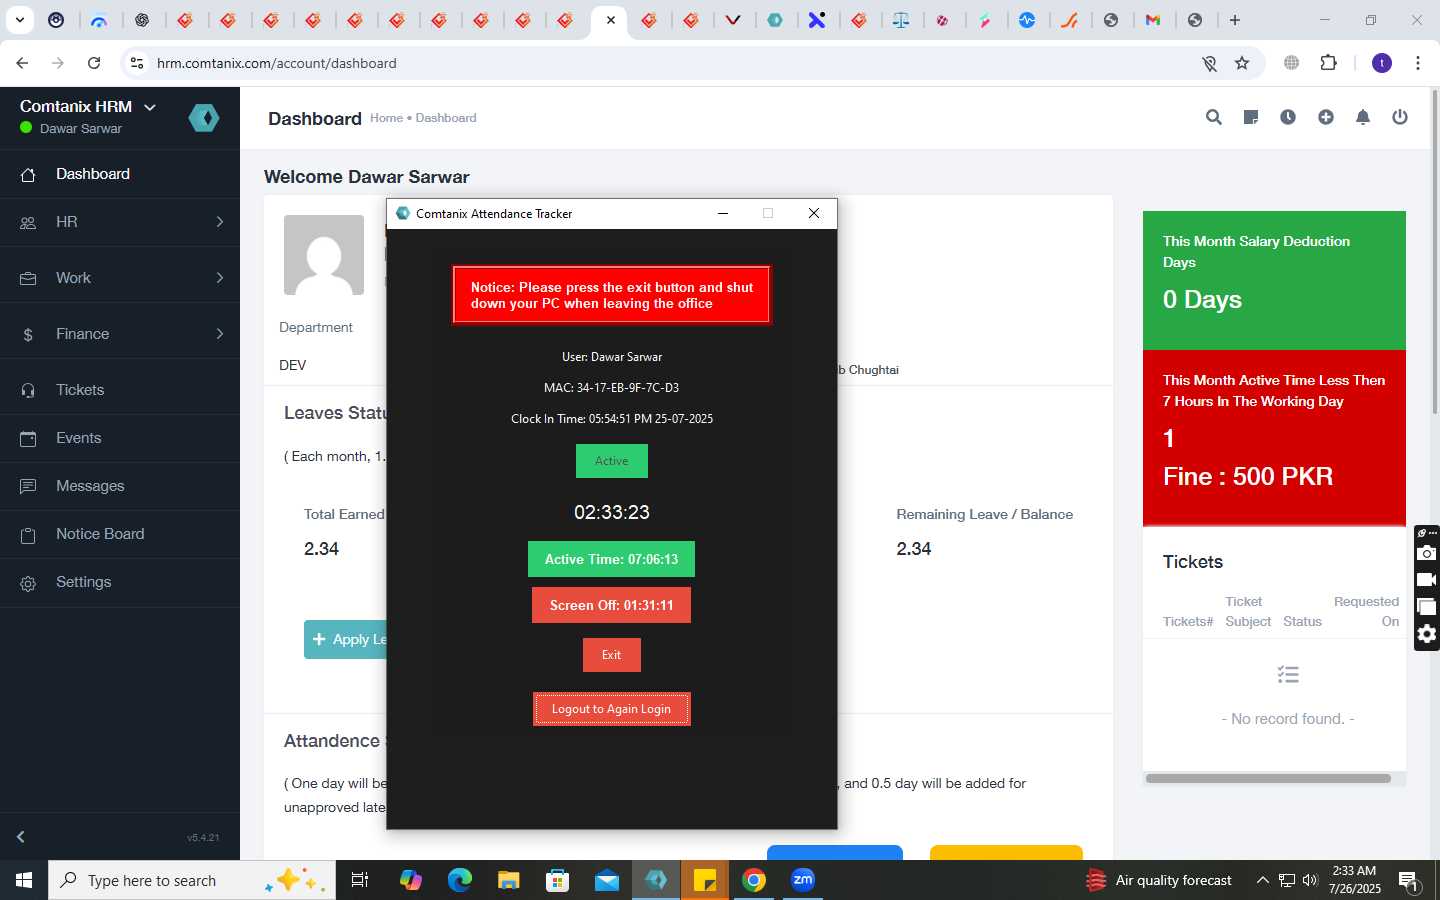Open the Chrome extensions puzzle icon
Image resolution: width=1440 pixels, height=900 pixels.
1328,63
